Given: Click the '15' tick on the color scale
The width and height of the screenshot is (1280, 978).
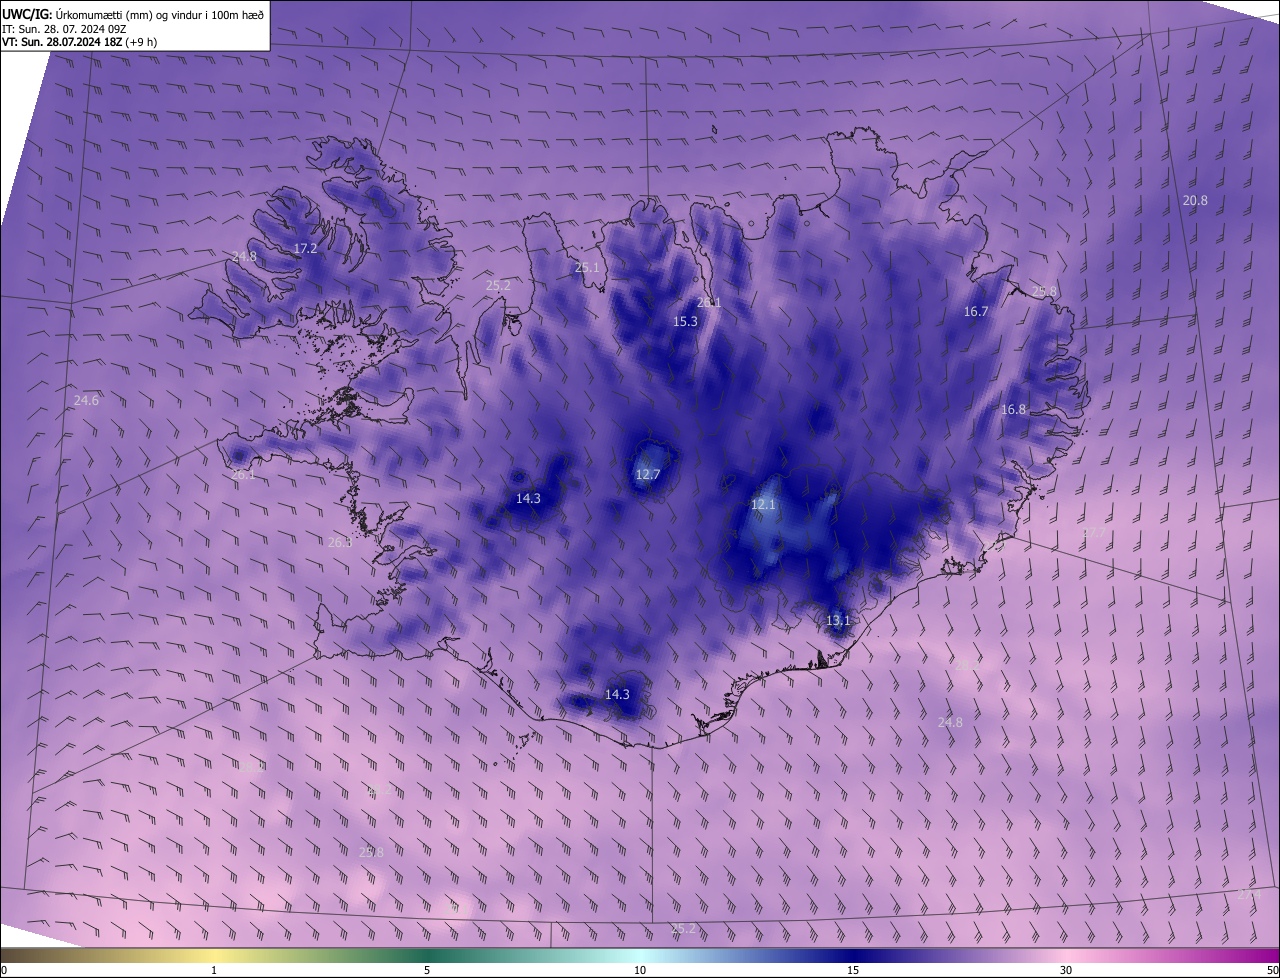Looking at the screenshot, I should click(853, 971).
